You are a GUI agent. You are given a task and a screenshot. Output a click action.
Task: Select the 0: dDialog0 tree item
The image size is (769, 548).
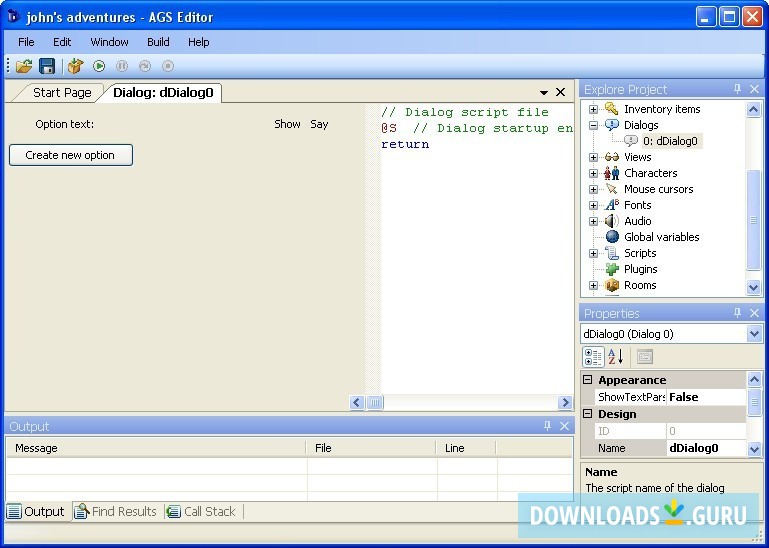tap(670, 141)
